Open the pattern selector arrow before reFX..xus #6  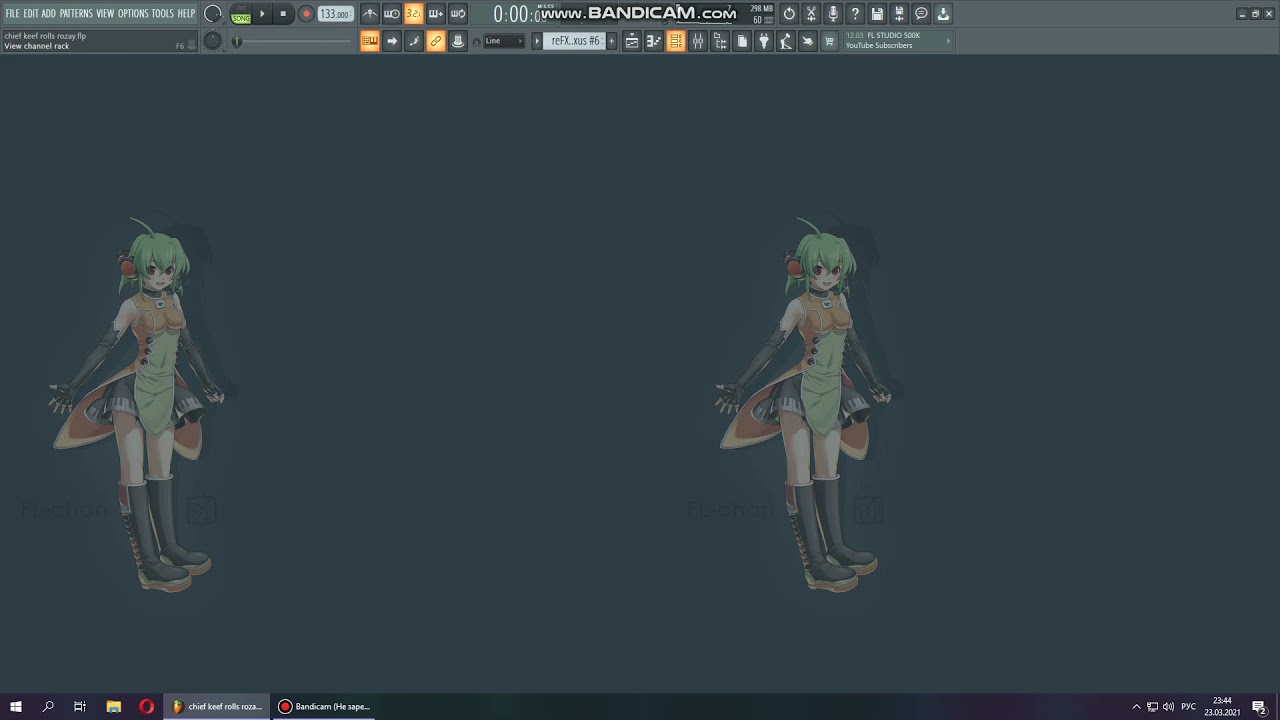click(537, 41)
